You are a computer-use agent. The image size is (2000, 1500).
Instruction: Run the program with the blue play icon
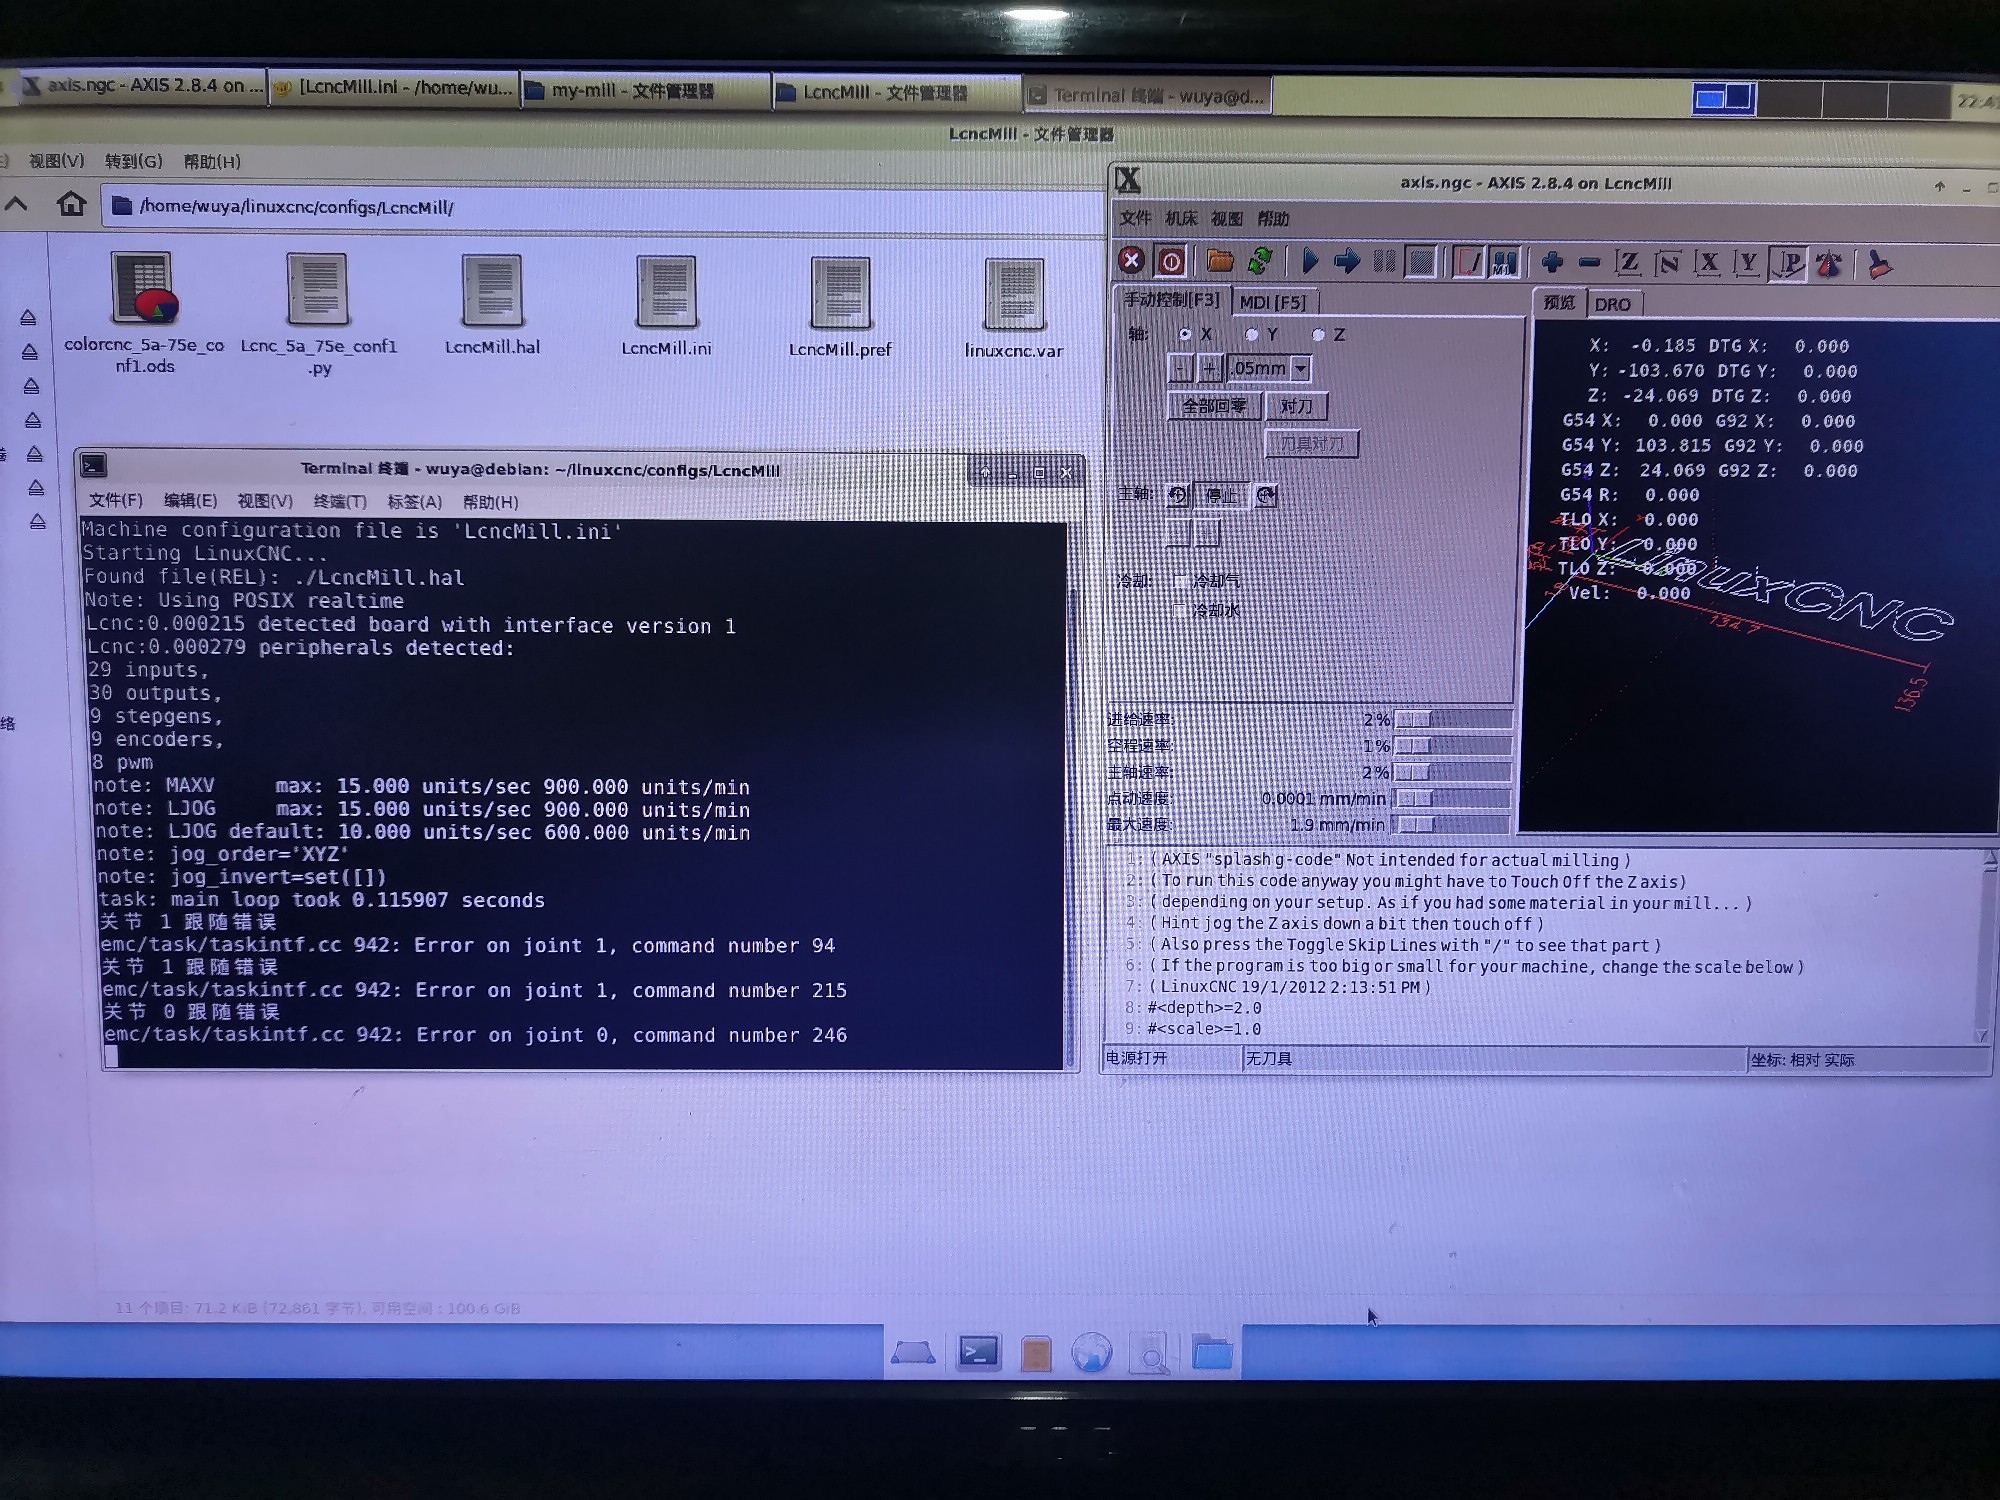pos(1310,262)
